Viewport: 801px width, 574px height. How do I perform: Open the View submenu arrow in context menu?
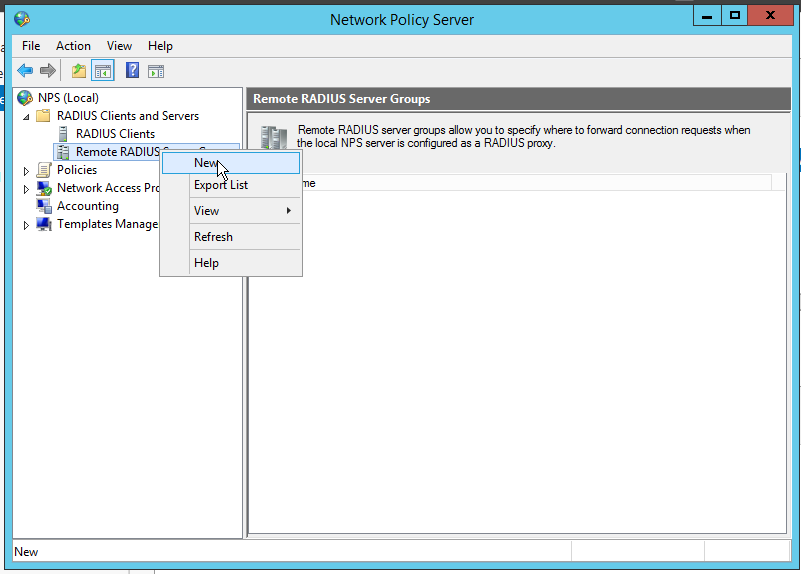pos(289,210)
